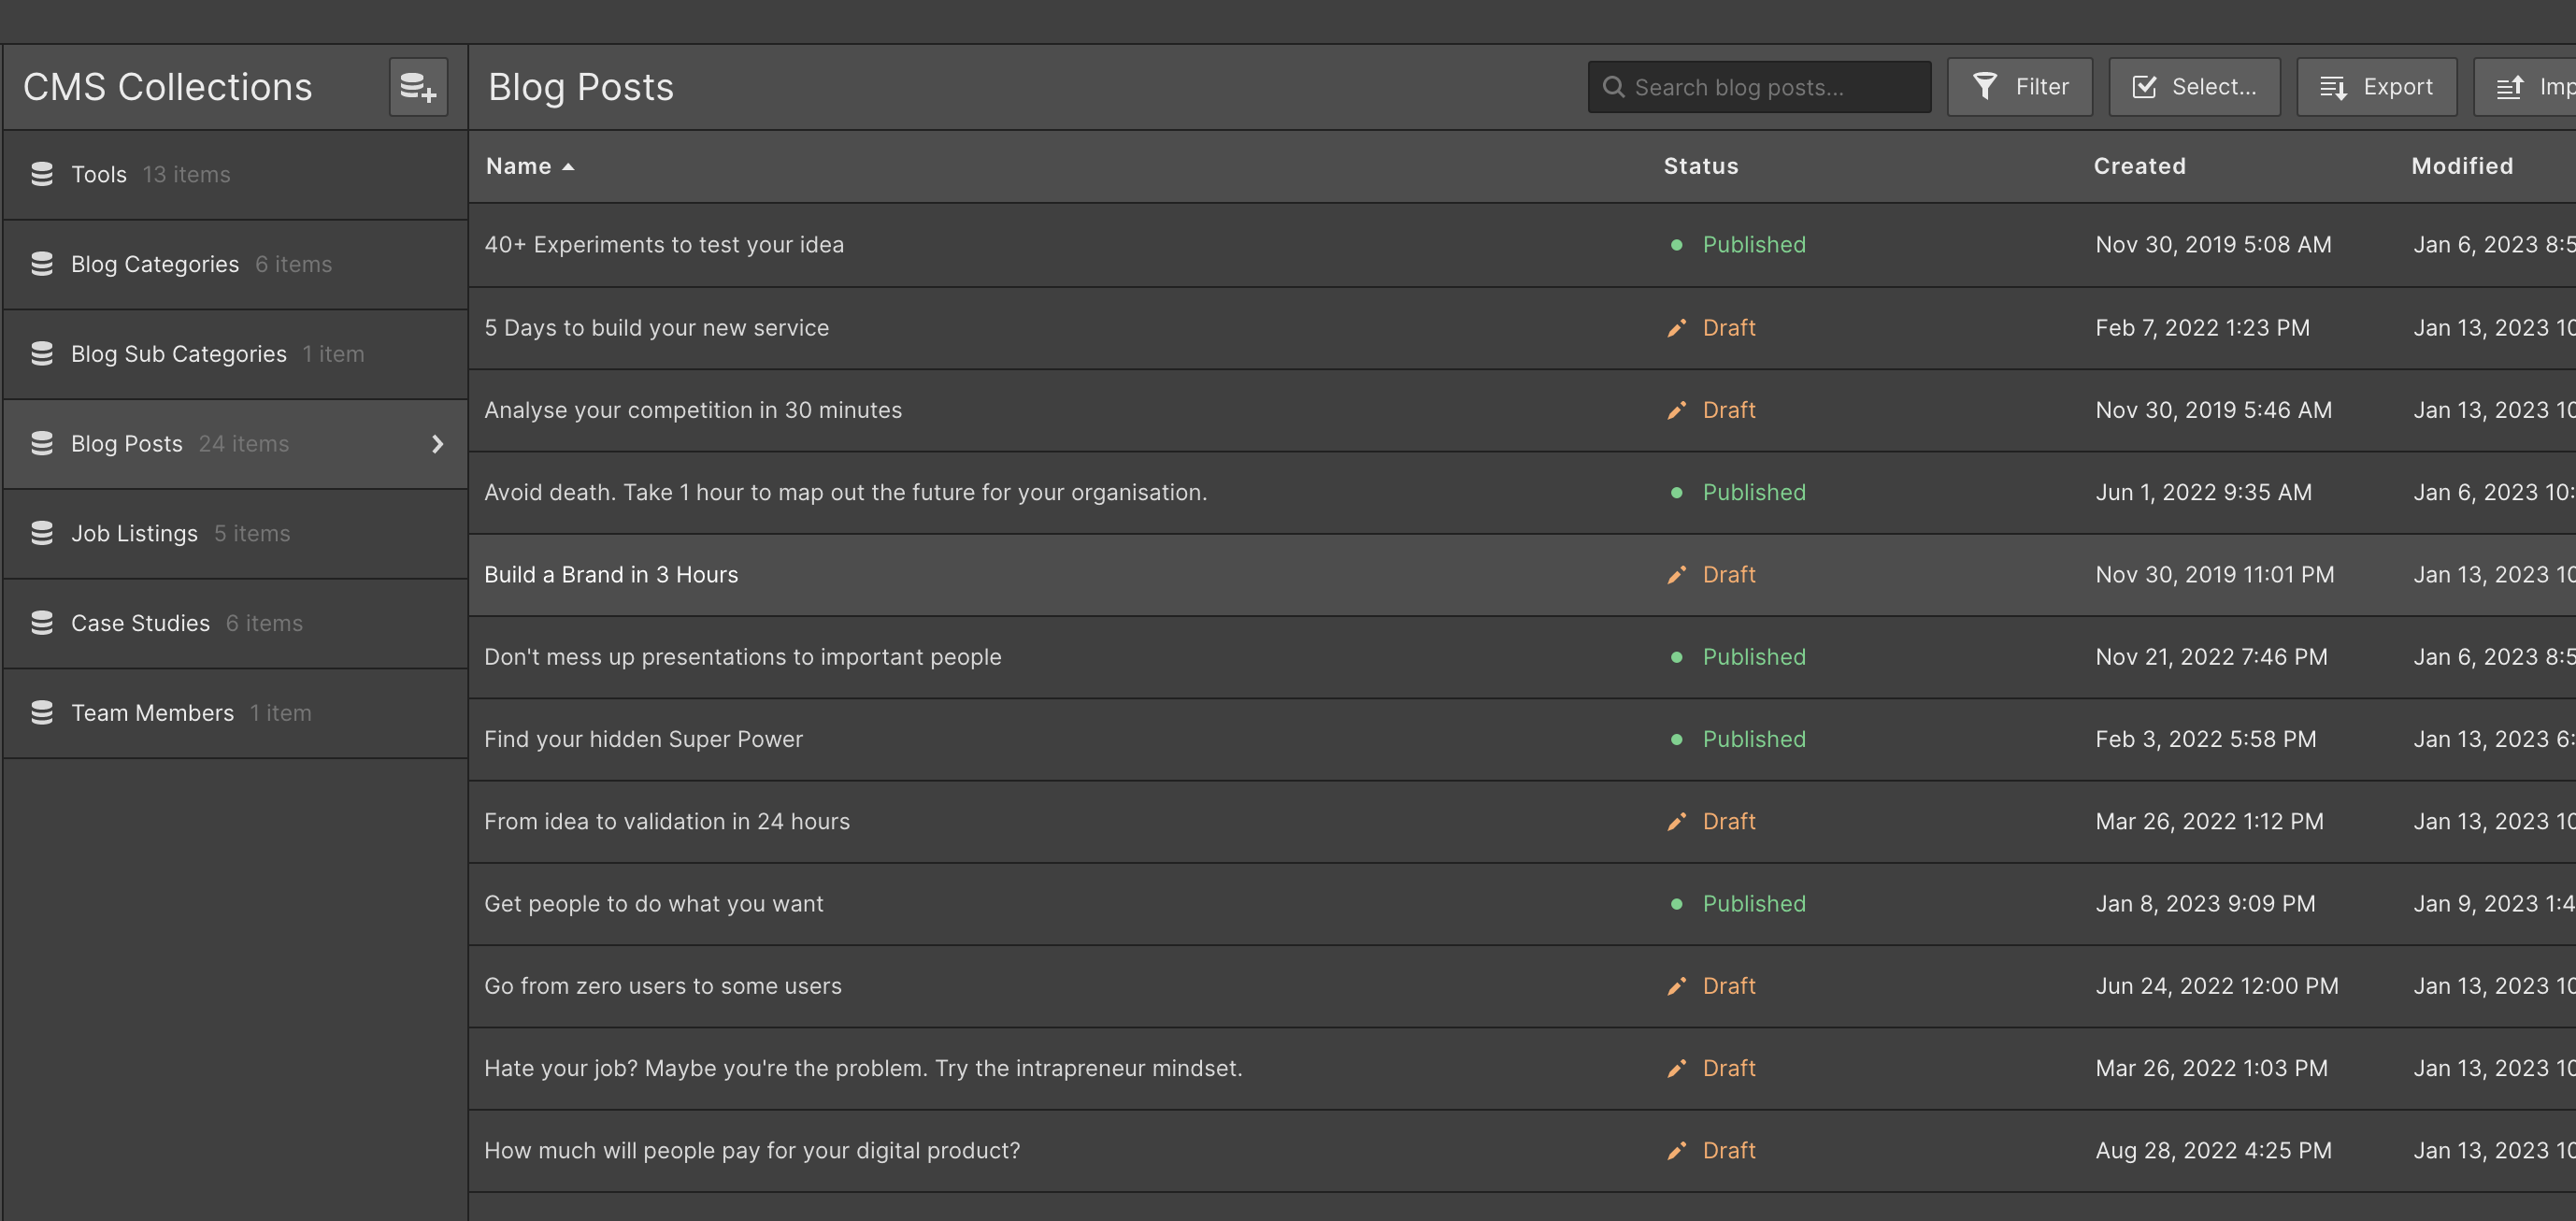Expand Blog Posts collection chevron arrow
This screenshot has height=1221, width=2576.
(437, 444)
